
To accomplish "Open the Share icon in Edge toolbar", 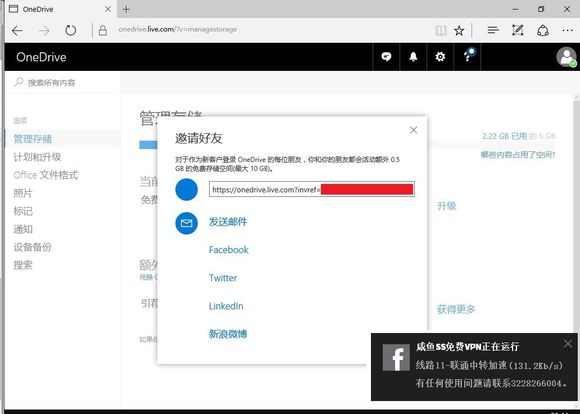I will click(543, 30).
